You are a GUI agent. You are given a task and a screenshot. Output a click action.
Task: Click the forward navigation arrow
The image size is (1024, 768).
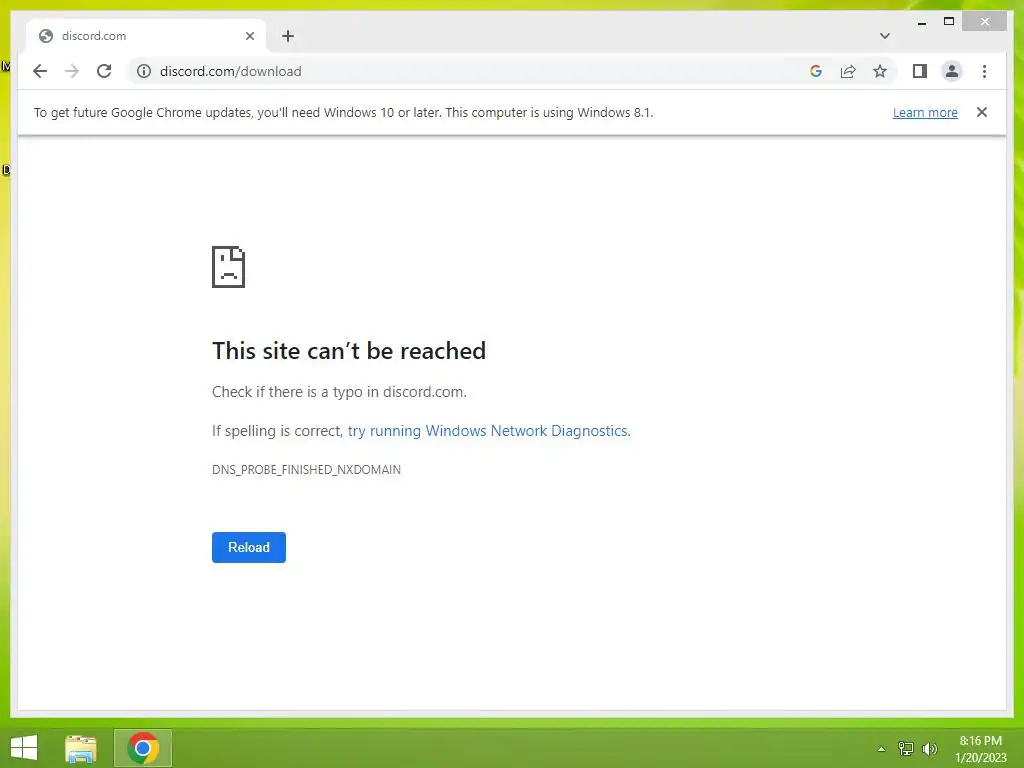[x=72, y=71]
